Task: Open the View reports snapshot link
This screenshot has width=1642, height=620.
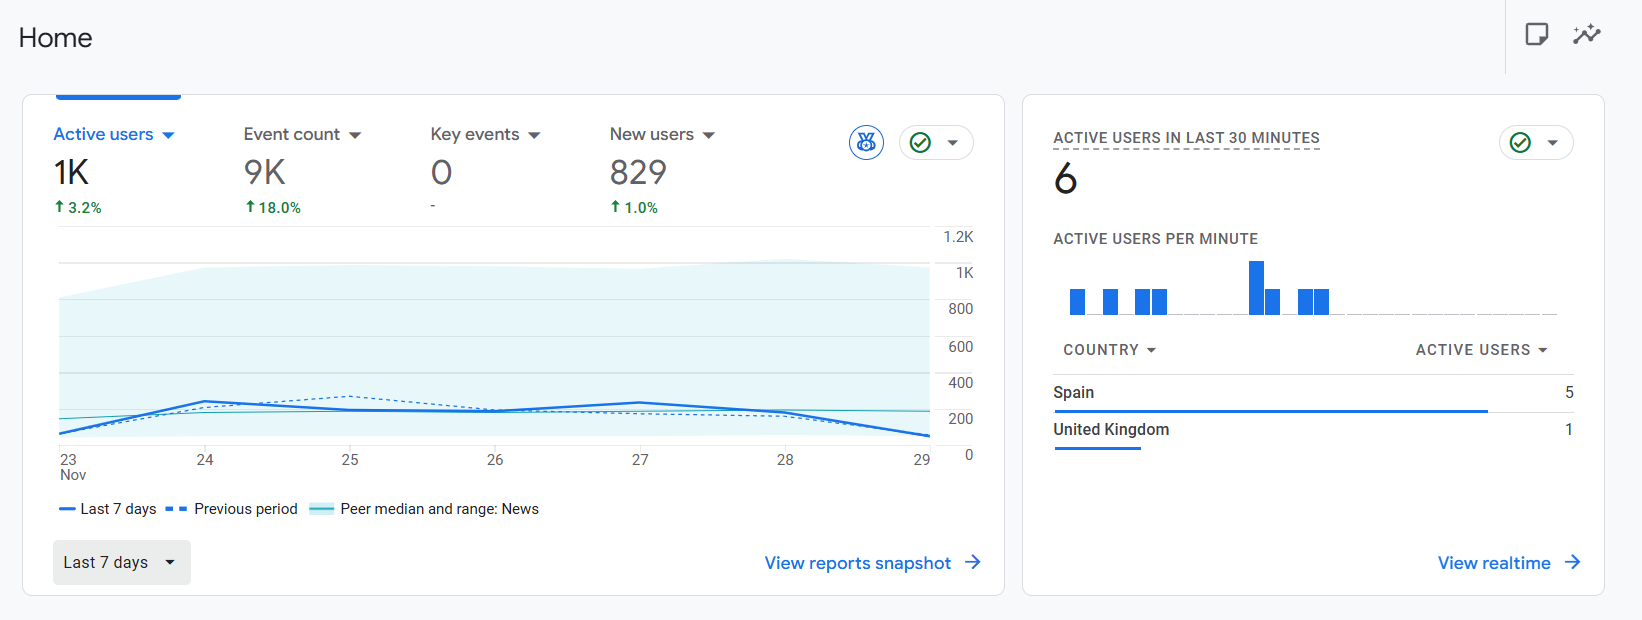Action: point(857,563)
